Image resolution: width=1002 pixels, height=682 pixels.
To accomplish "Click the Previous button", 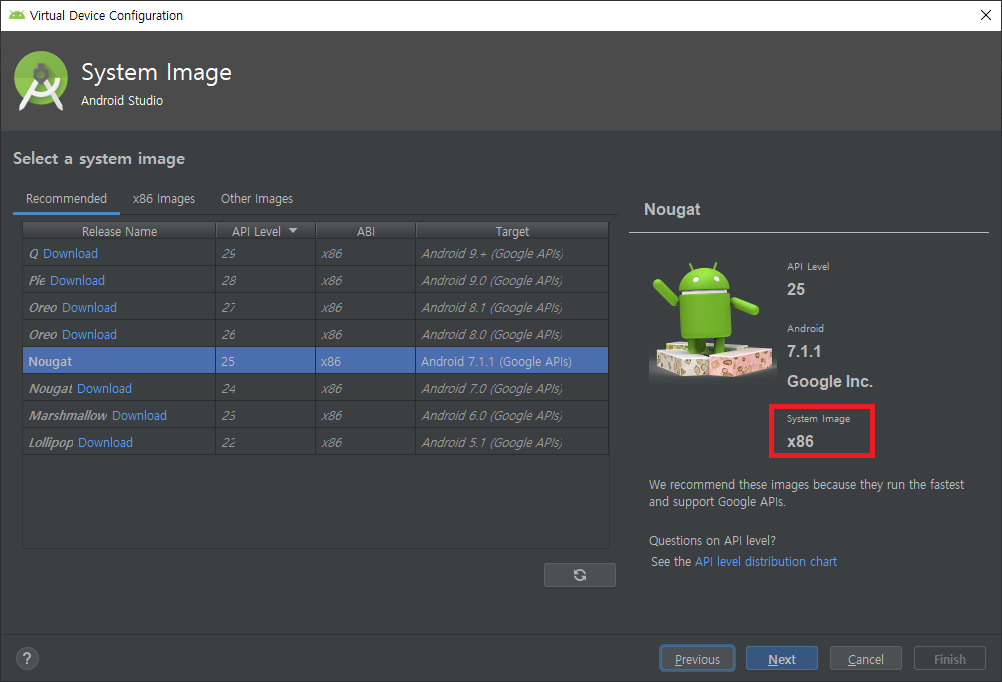I will click(x=697, y=658).
